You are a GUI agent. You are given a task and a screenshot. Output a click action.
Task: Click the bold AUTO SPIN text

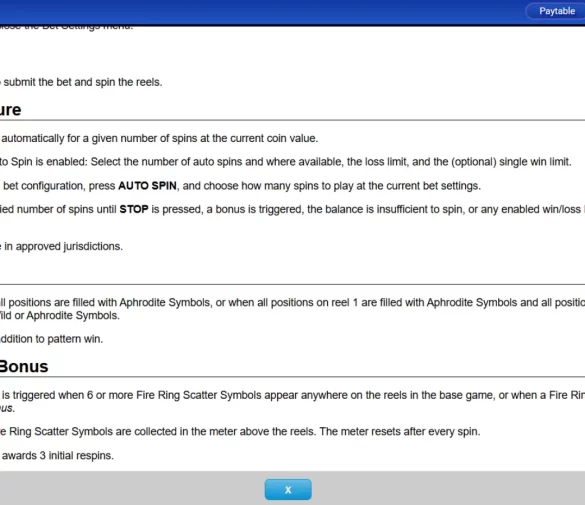pyautogui.click(x=147, y=186)
